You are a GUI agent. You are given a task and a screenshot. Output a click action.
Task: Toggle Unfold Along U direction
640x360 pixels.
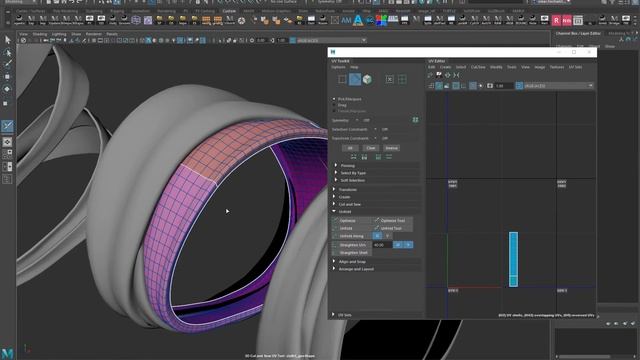click(x=377, y=236)
